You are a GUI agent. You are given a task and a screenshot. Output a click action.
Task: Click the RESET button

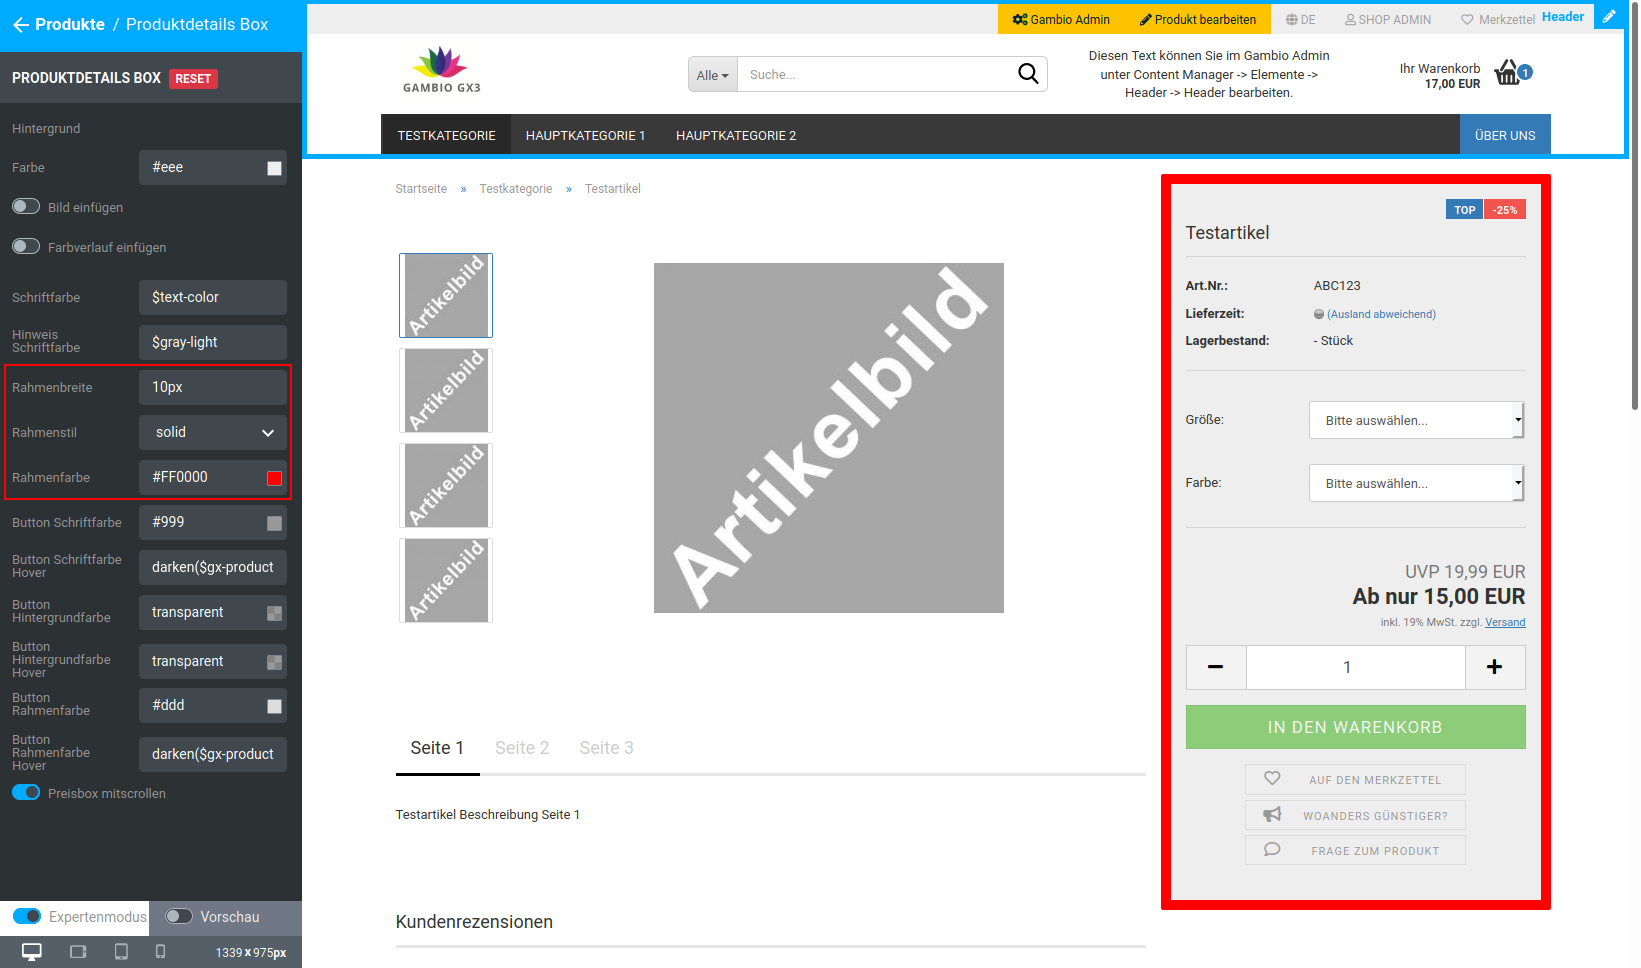[193, 78]
